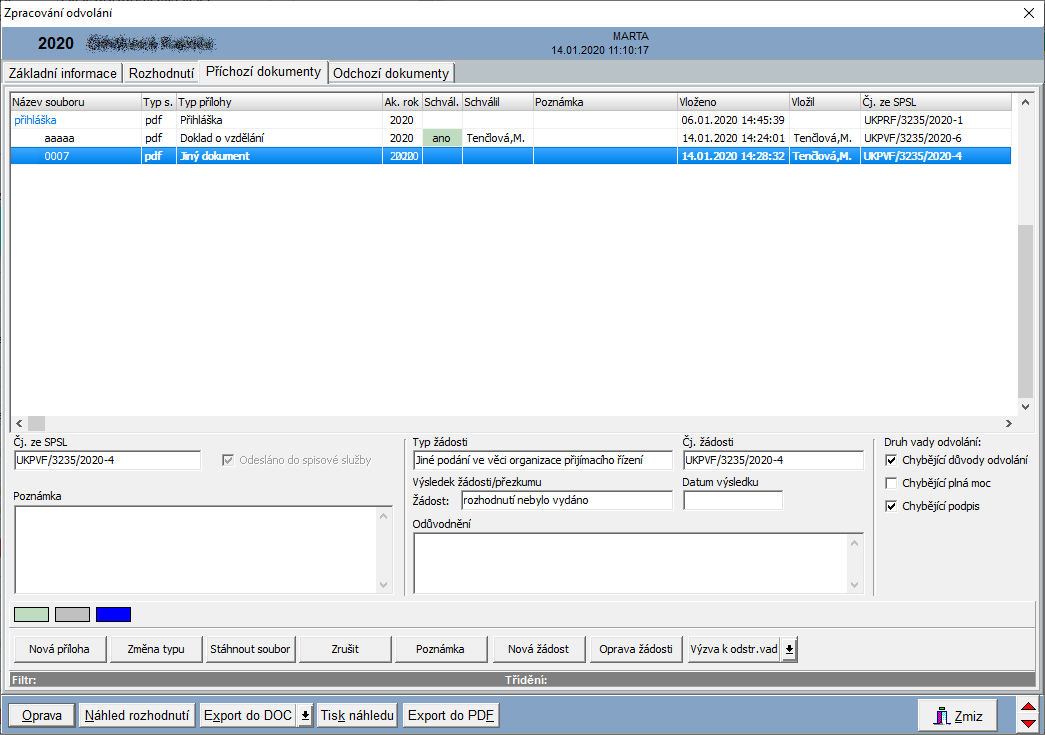Select the blue color swatch

pyautogui.click(x=113, y=614)
